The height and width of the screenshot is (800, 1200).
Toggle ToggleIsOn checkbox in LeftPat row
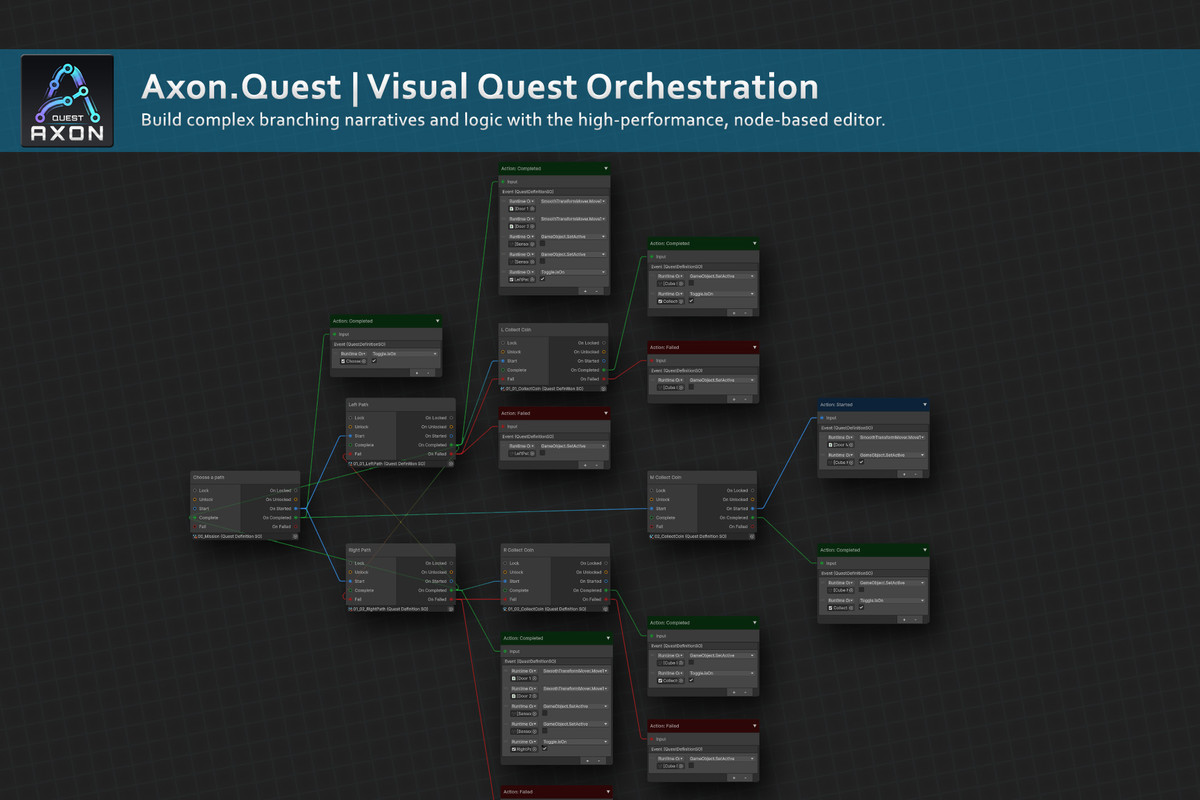click(542, 279)
